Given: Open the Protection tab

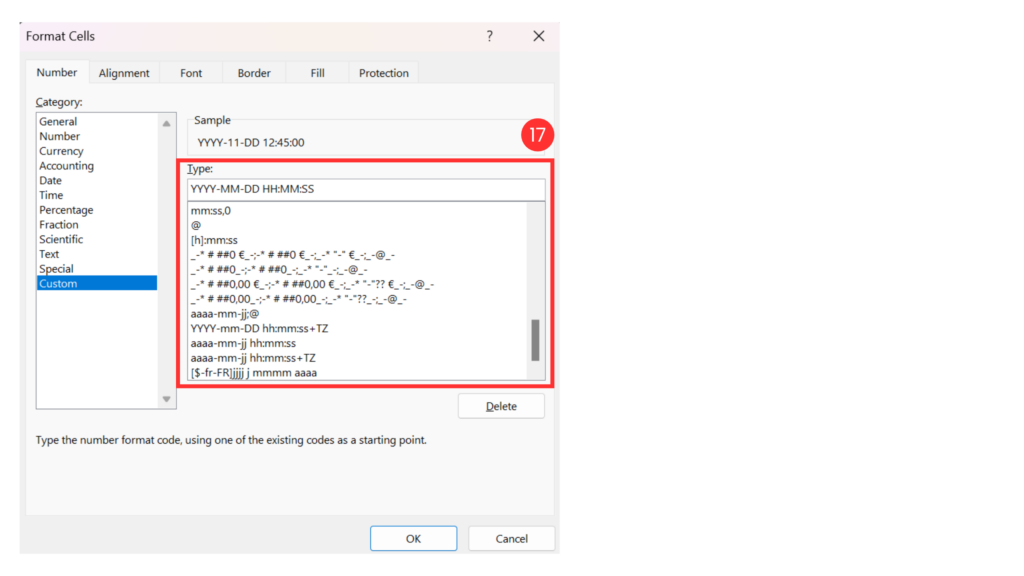Looking at the screenshot, I should click(x=383, y=73).
